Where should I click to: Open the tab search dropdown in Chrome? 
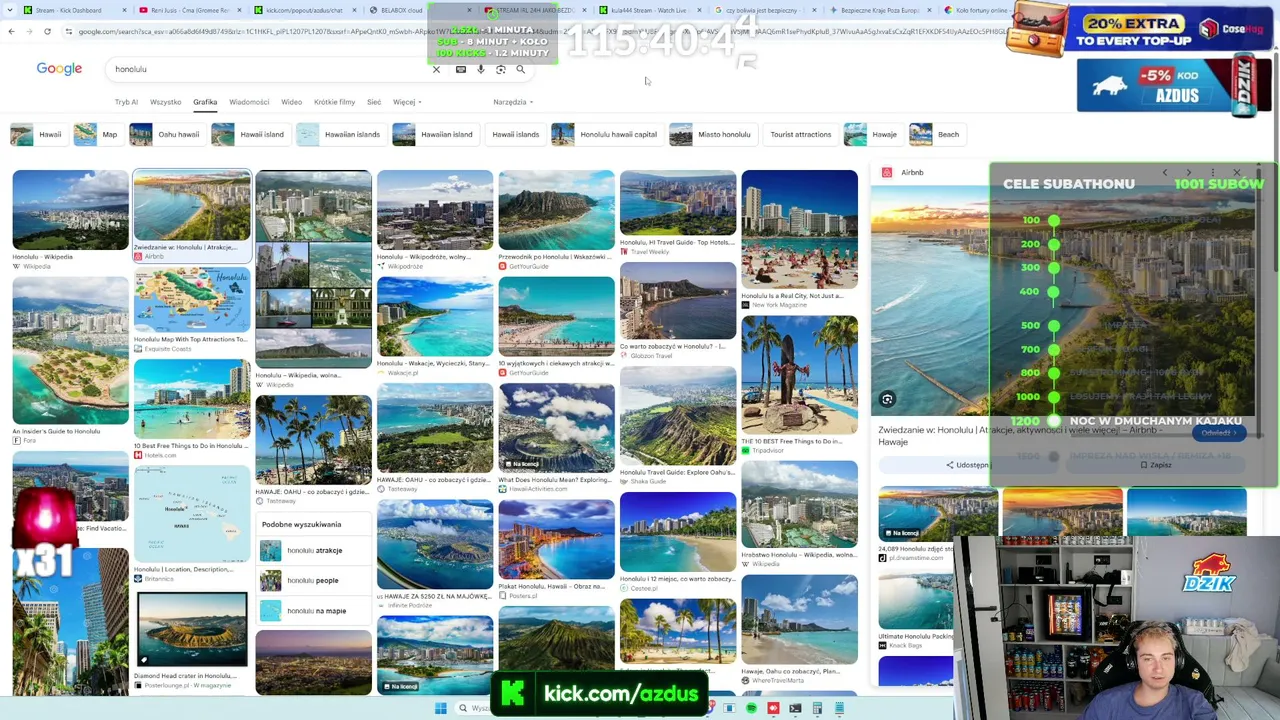point(11,10)
